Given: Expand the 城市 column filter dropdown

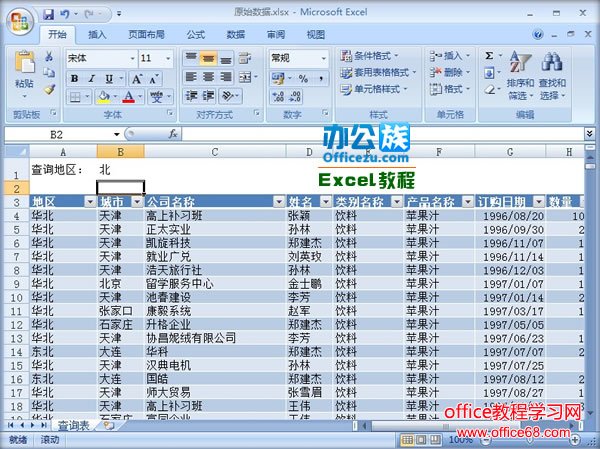Looking at the screenshot, I should pyautogui.click(x=137, y=201).
